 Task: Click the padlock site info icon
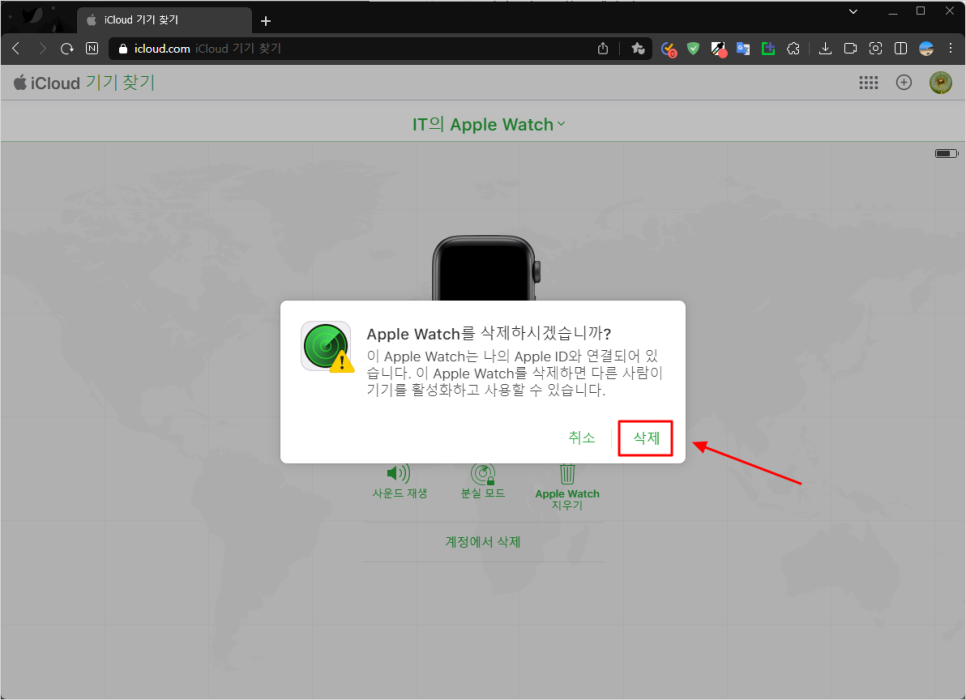[123, 49]
